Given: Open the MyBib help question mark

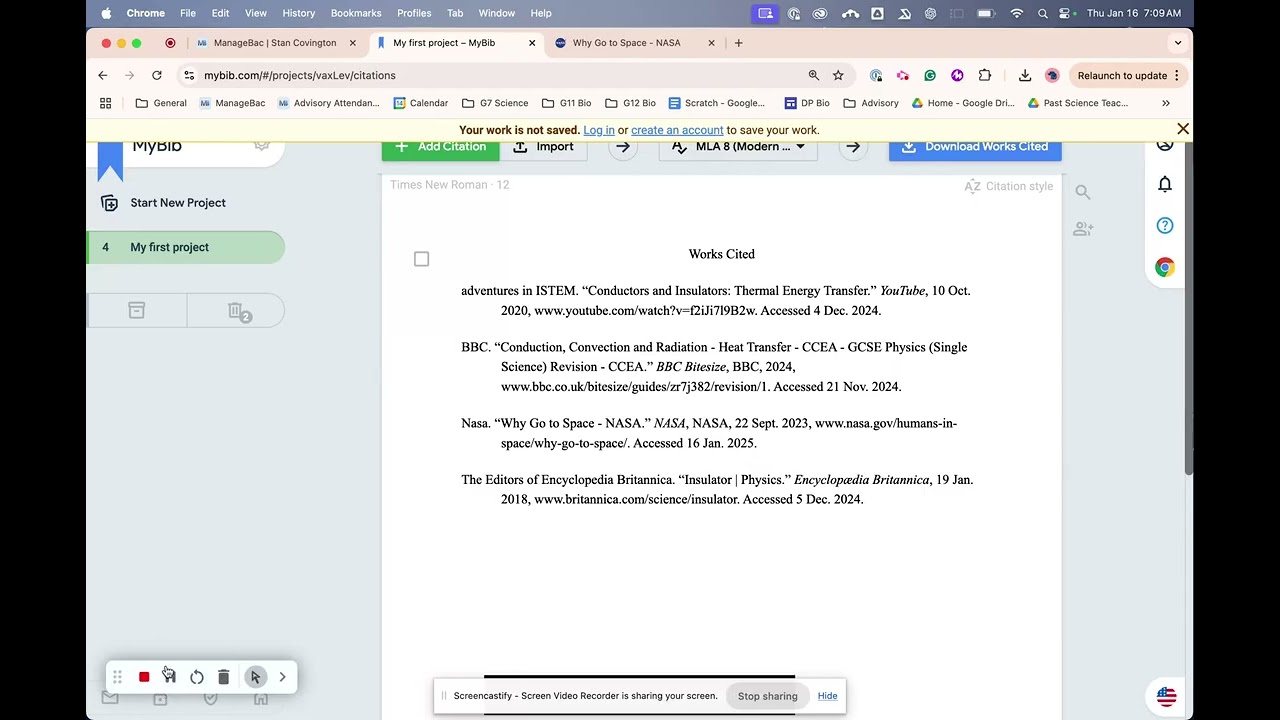Looking at the screenshot, I should pos(1165,226).
